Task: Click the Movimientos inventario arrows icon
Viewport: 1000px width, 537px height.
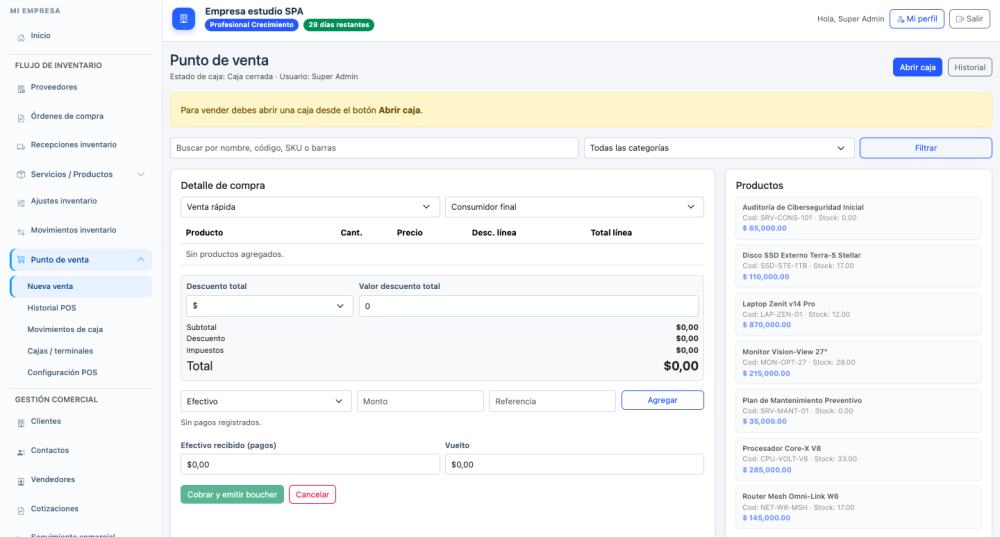Action: click(x=21, y=231)
